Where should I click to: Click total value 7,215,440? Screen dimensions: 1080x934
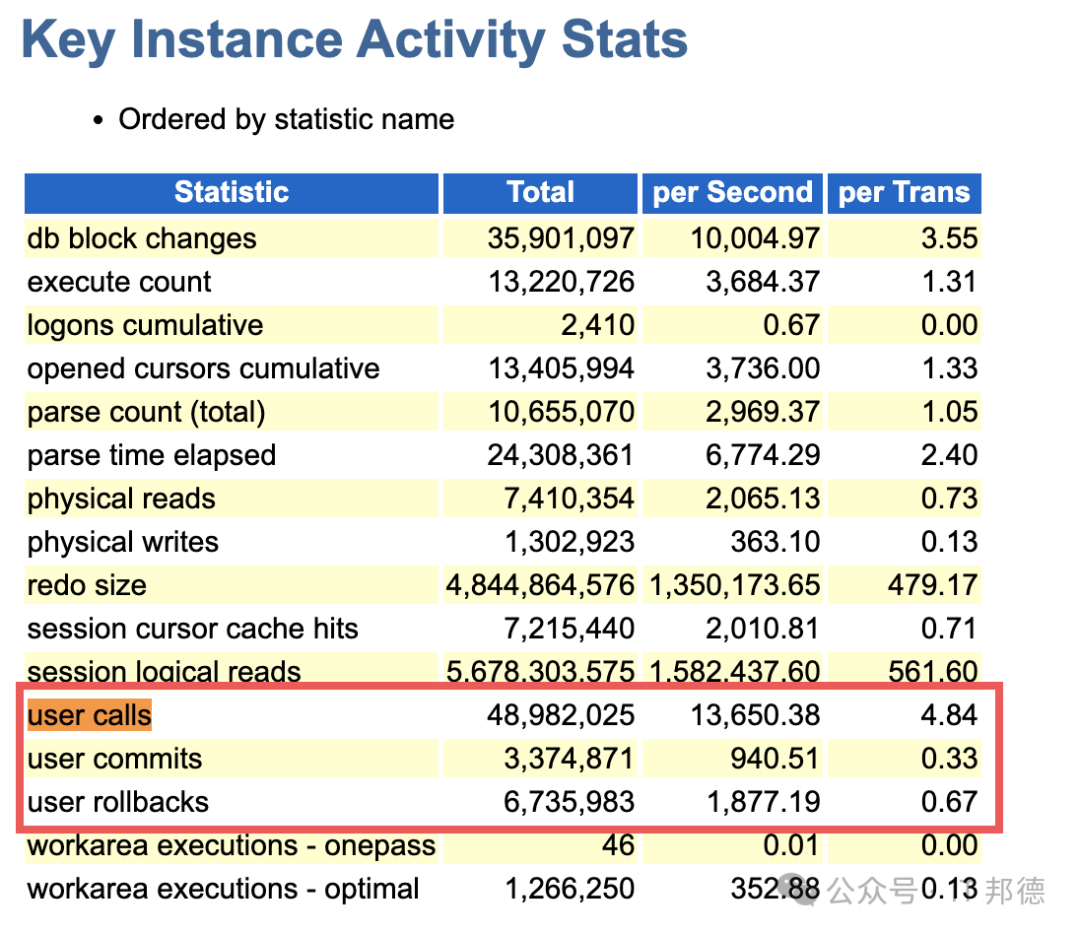point(569,630)
